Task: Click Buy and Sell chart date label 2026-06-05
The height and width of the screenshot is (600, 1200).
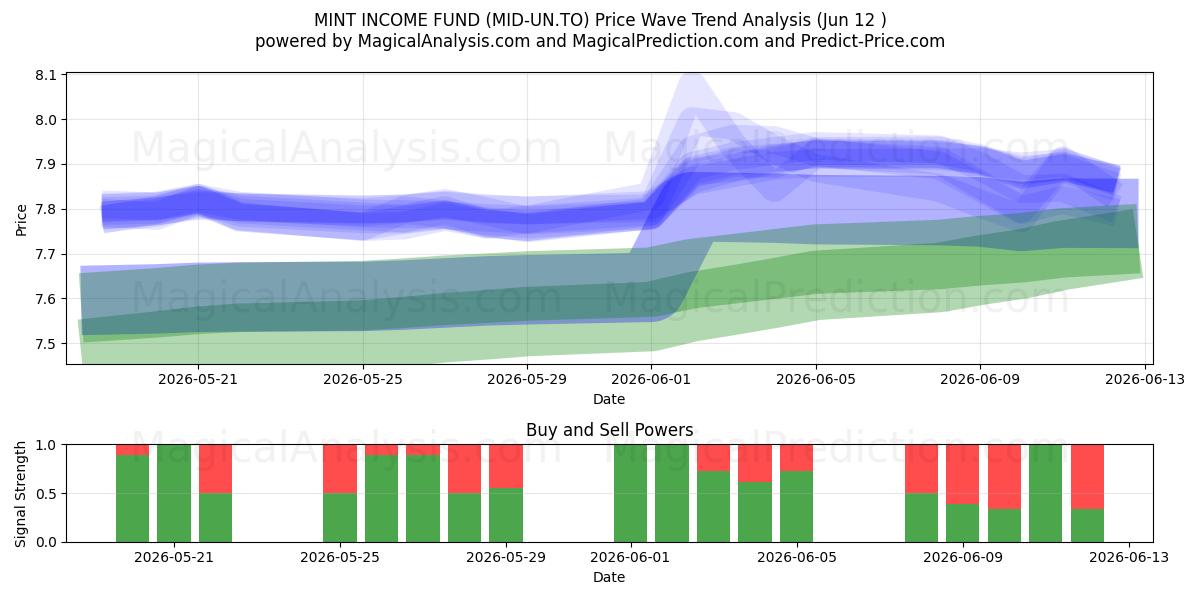Action: 796,557
